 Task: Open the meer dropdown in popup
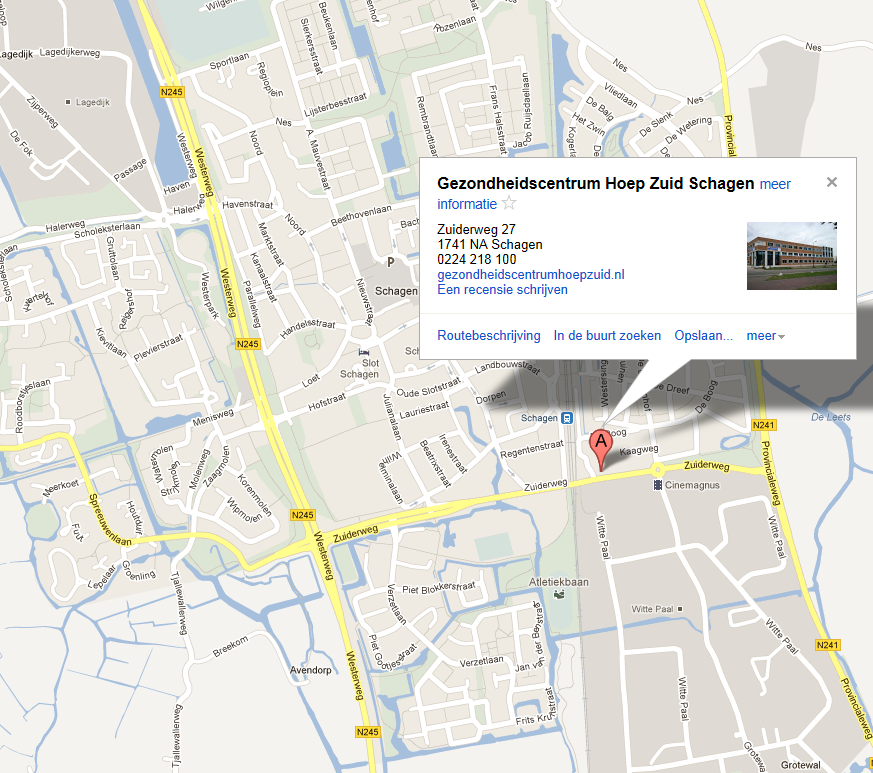point(766,336)
